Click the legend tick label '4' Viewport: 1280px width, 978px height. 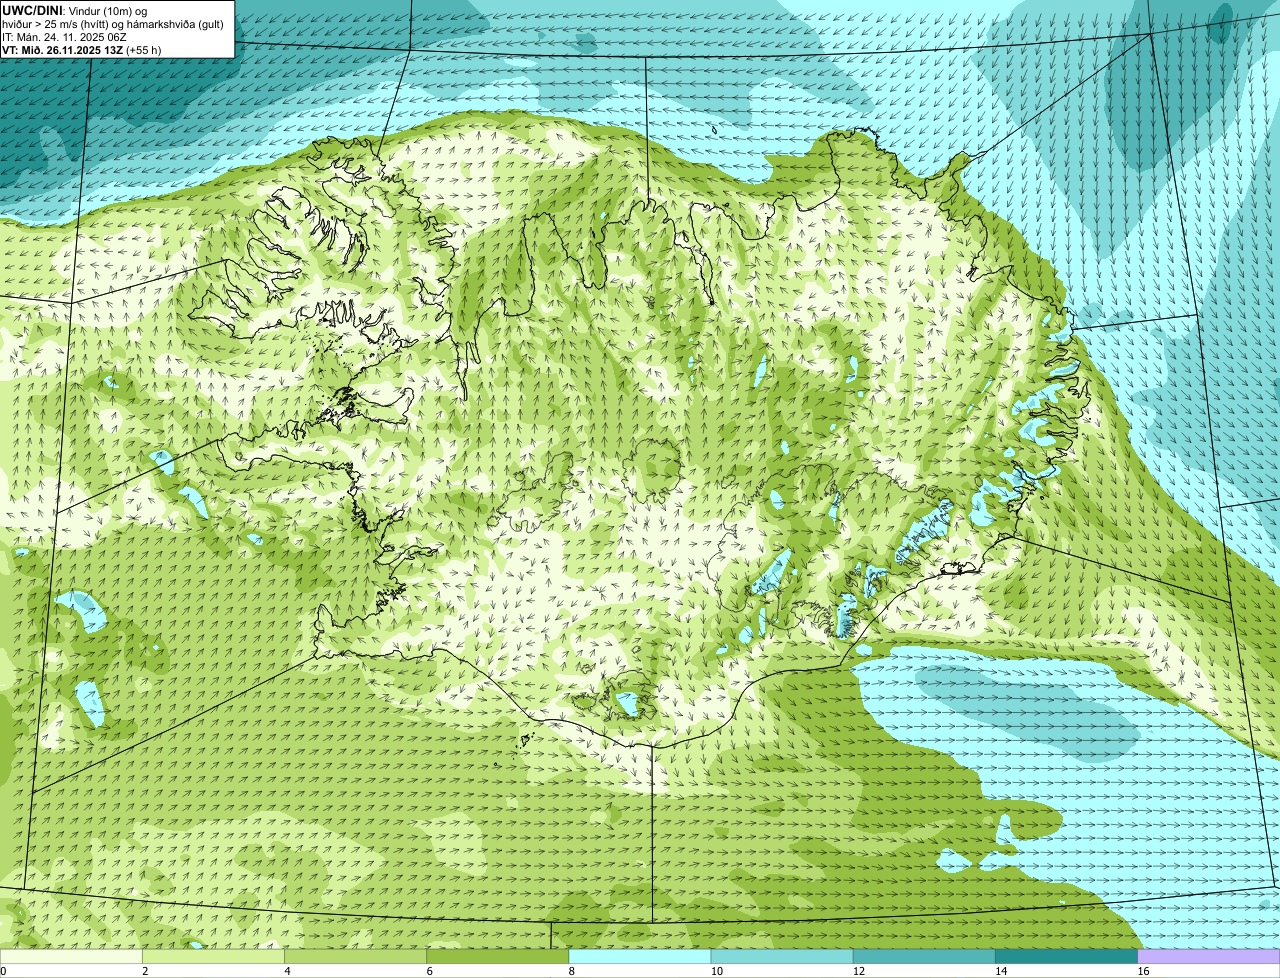click(287, 971)
